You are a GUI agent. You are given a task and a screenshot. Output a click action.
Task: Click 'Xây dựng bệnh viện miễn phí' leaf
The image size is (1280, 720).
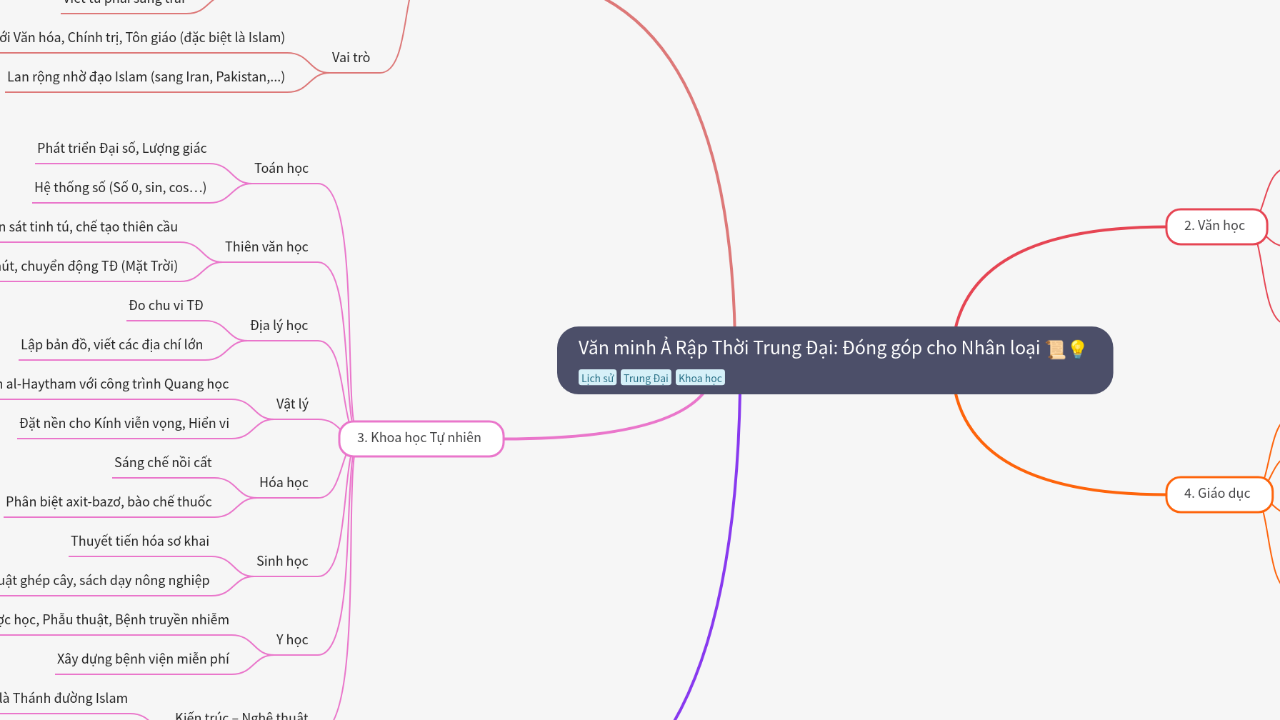click(143, 659)
